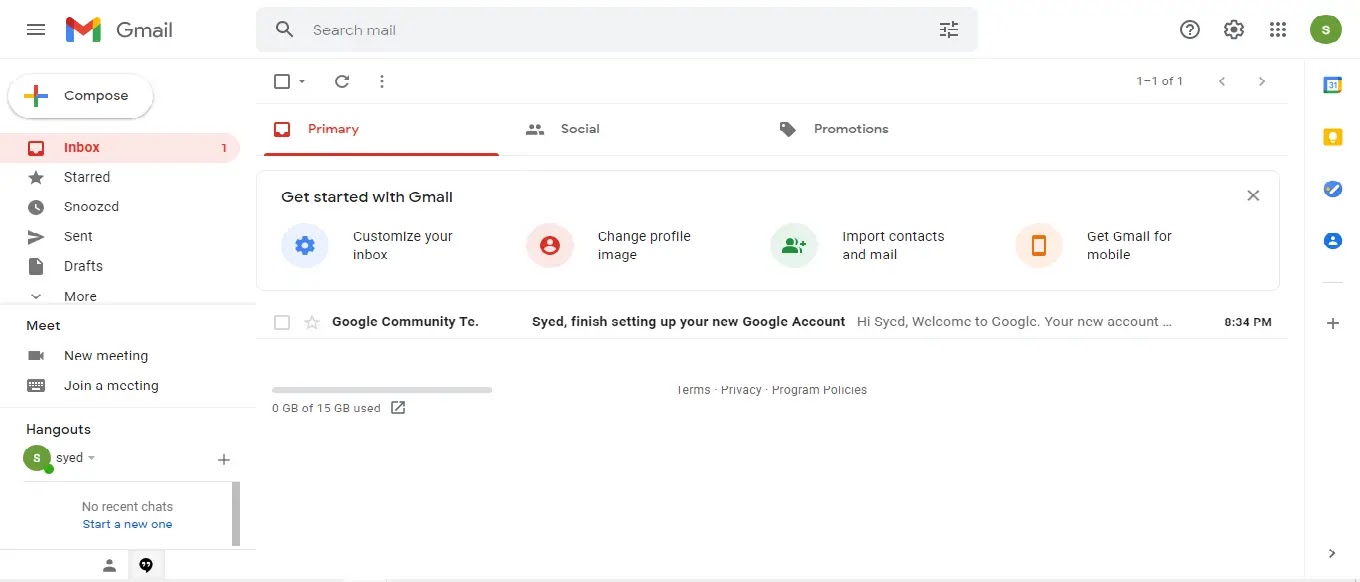This screenshot has height=582, width=1360.
Task: Open the Program Policies link
Action: (x=819, y=390)
